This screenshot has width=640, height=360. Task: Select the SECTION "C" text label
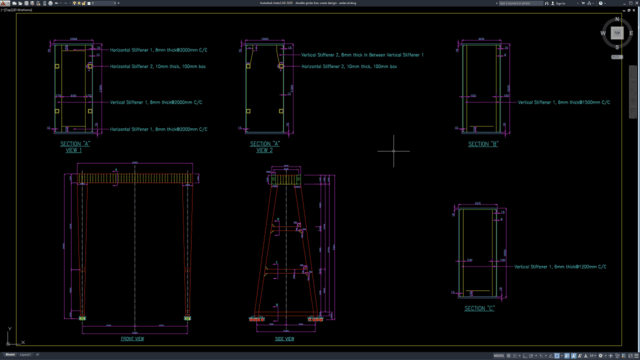(480, 308)
